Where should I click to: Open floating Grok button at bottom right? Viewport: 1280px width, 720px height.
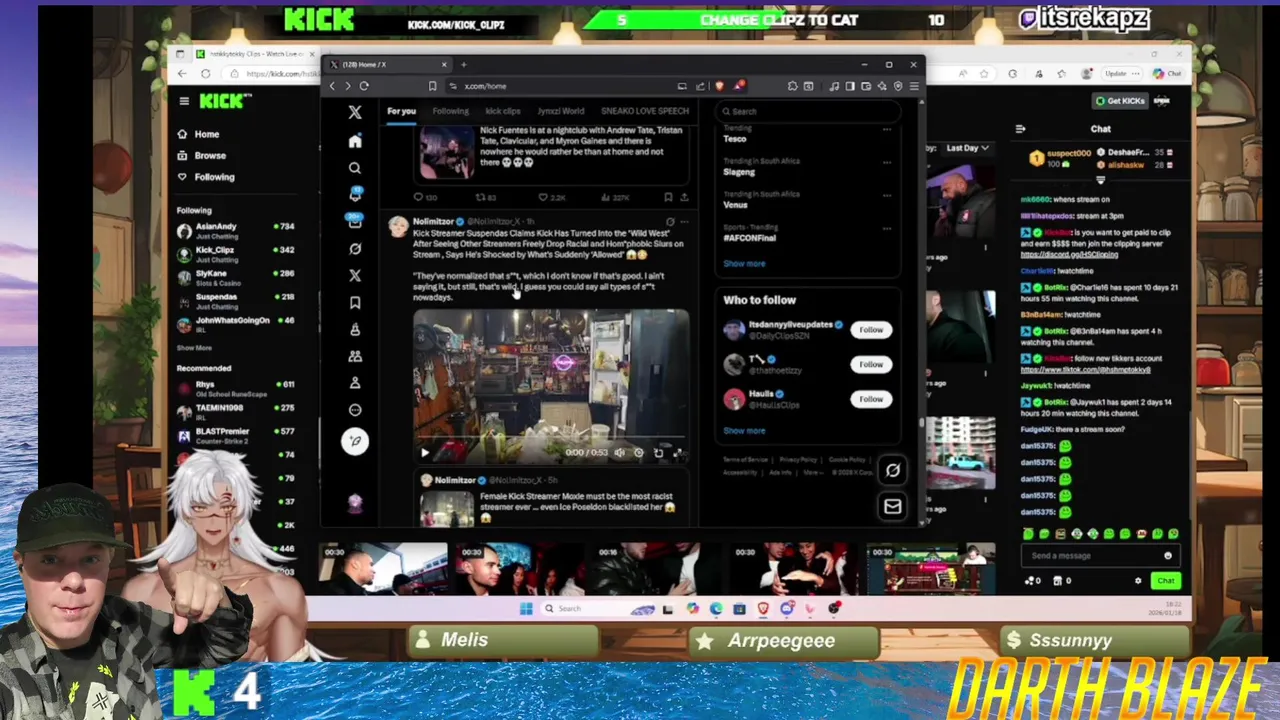click(x=892, y=470)
